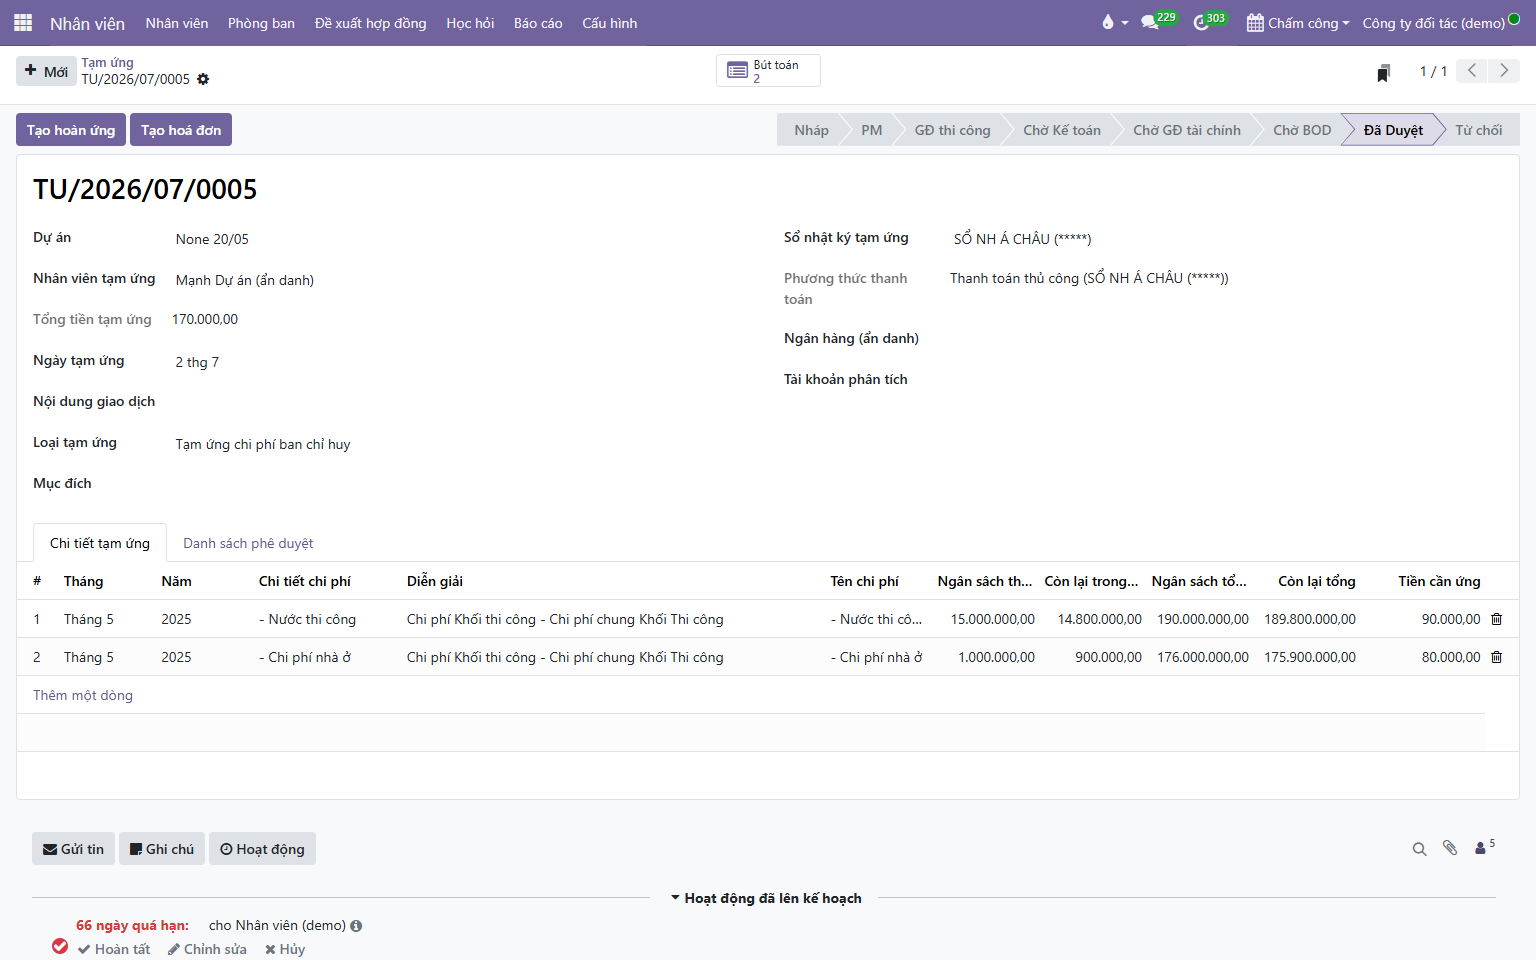Image resolution: width=1536 pixels, height=960 pixels.
Task: Click Thêm một dòng to add a line
Action: 83,695
